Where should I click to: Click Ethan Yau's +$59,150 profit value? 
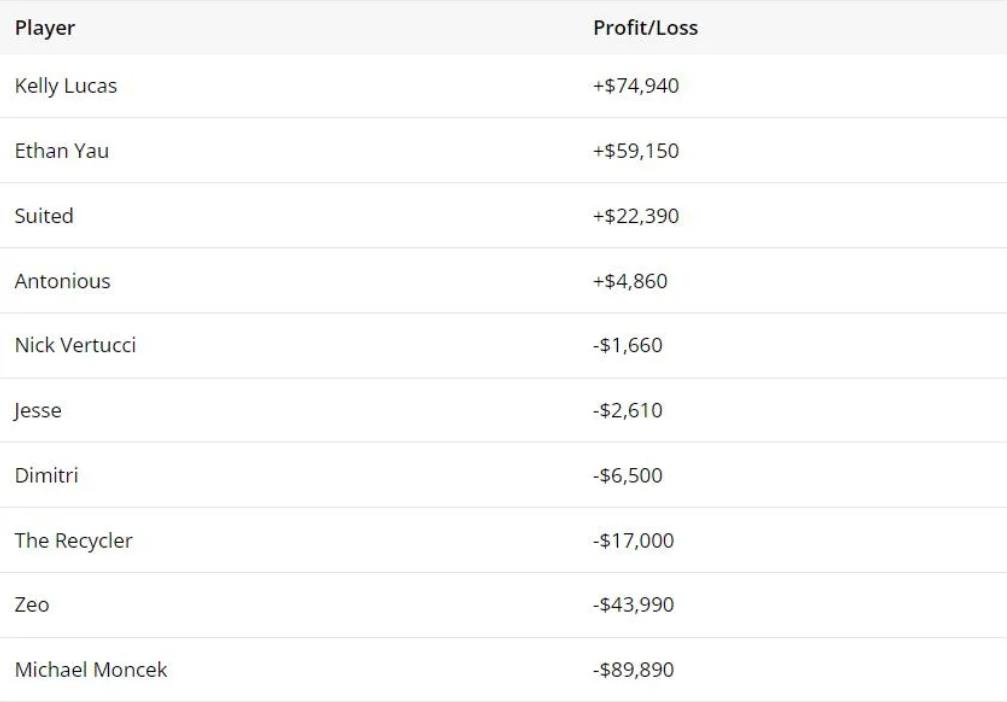(636, 151)
